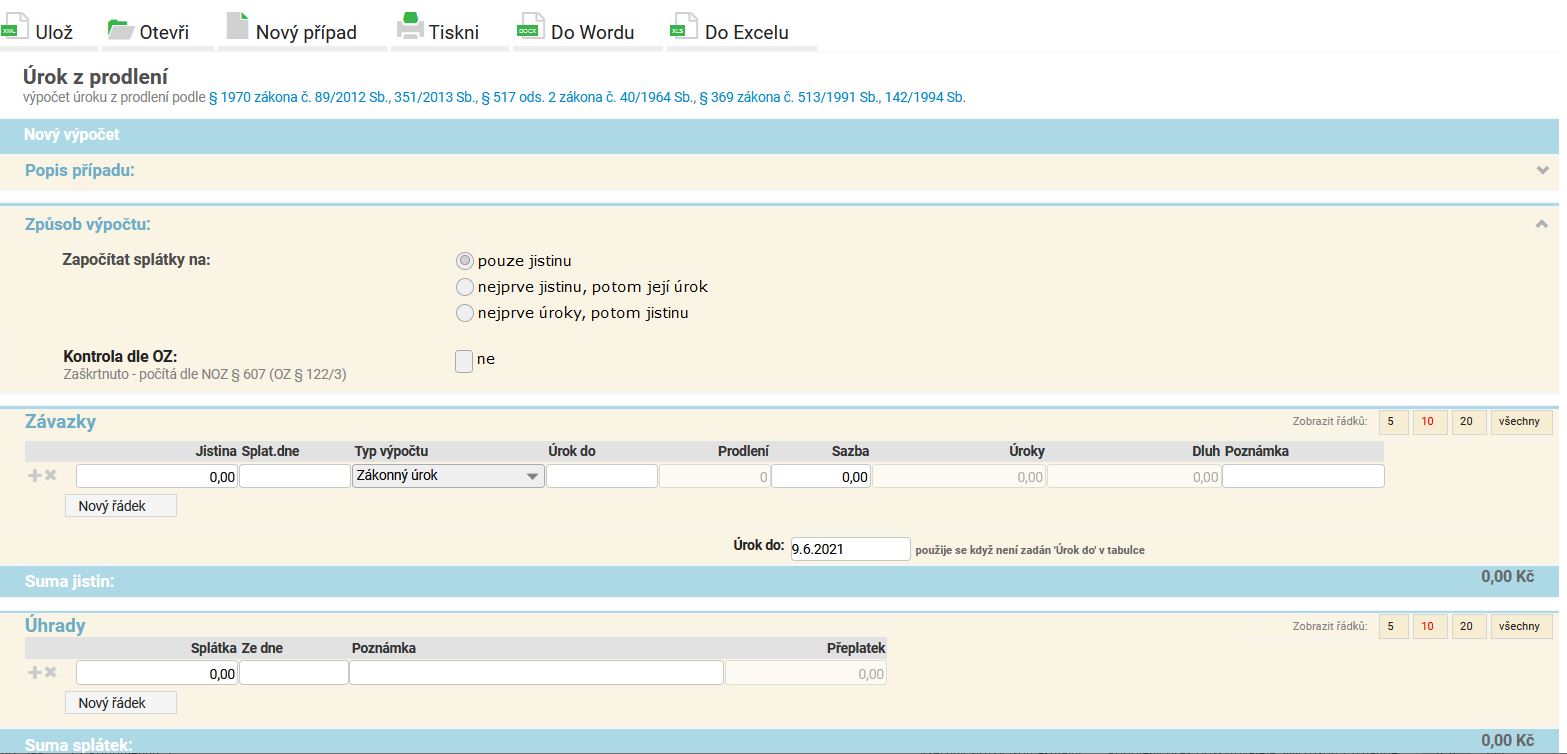The image size is (1567, 754).
Task: Print using the Tiskni printer icon
Action: pyautogui.click(x=410, y=26)
